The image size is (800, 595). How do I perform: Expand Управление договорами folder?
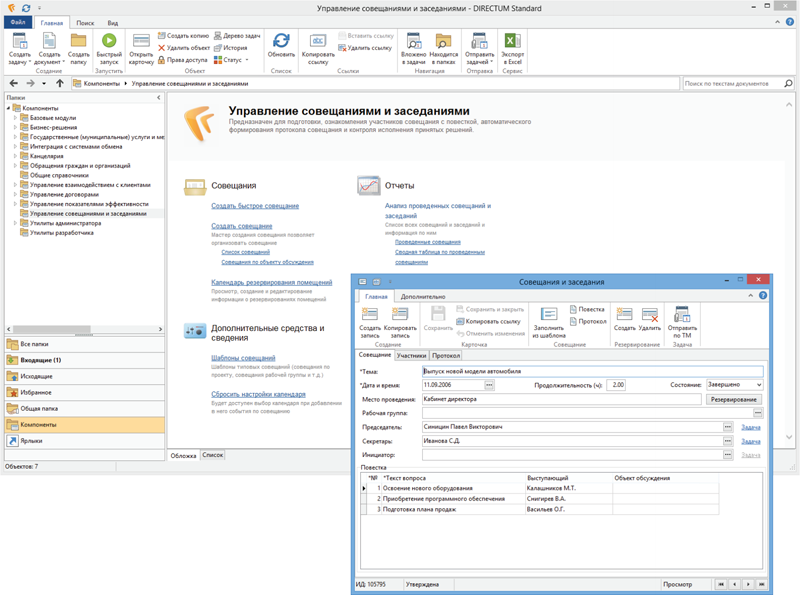coord(15,194)
